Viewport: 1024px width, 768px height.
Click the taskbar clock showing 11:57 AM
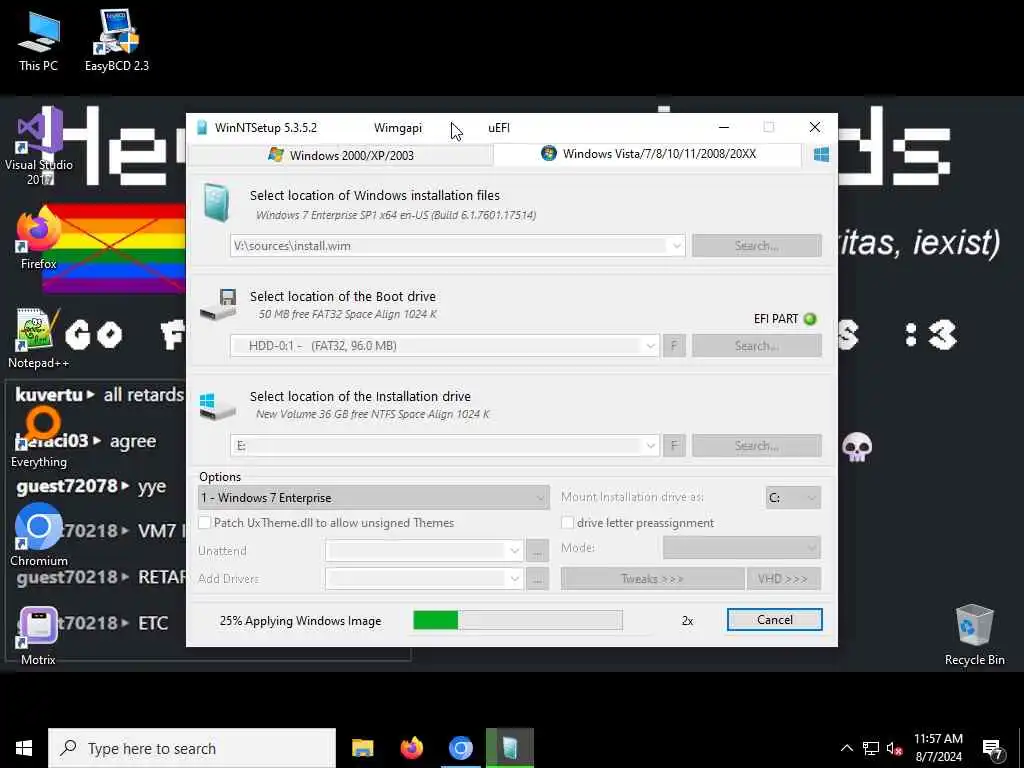(x=938, y=748)
